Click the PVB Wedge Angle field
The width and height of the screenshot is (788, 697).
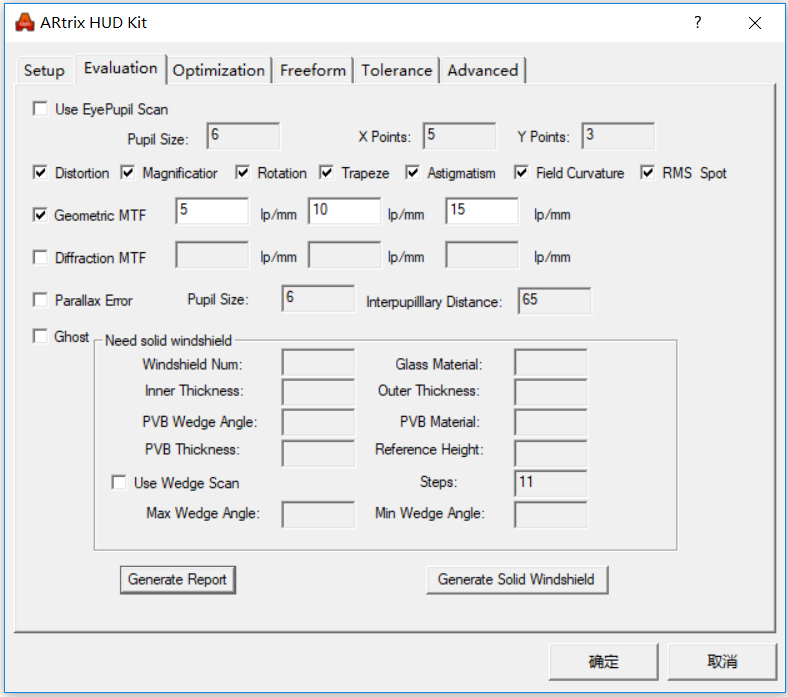318,423
